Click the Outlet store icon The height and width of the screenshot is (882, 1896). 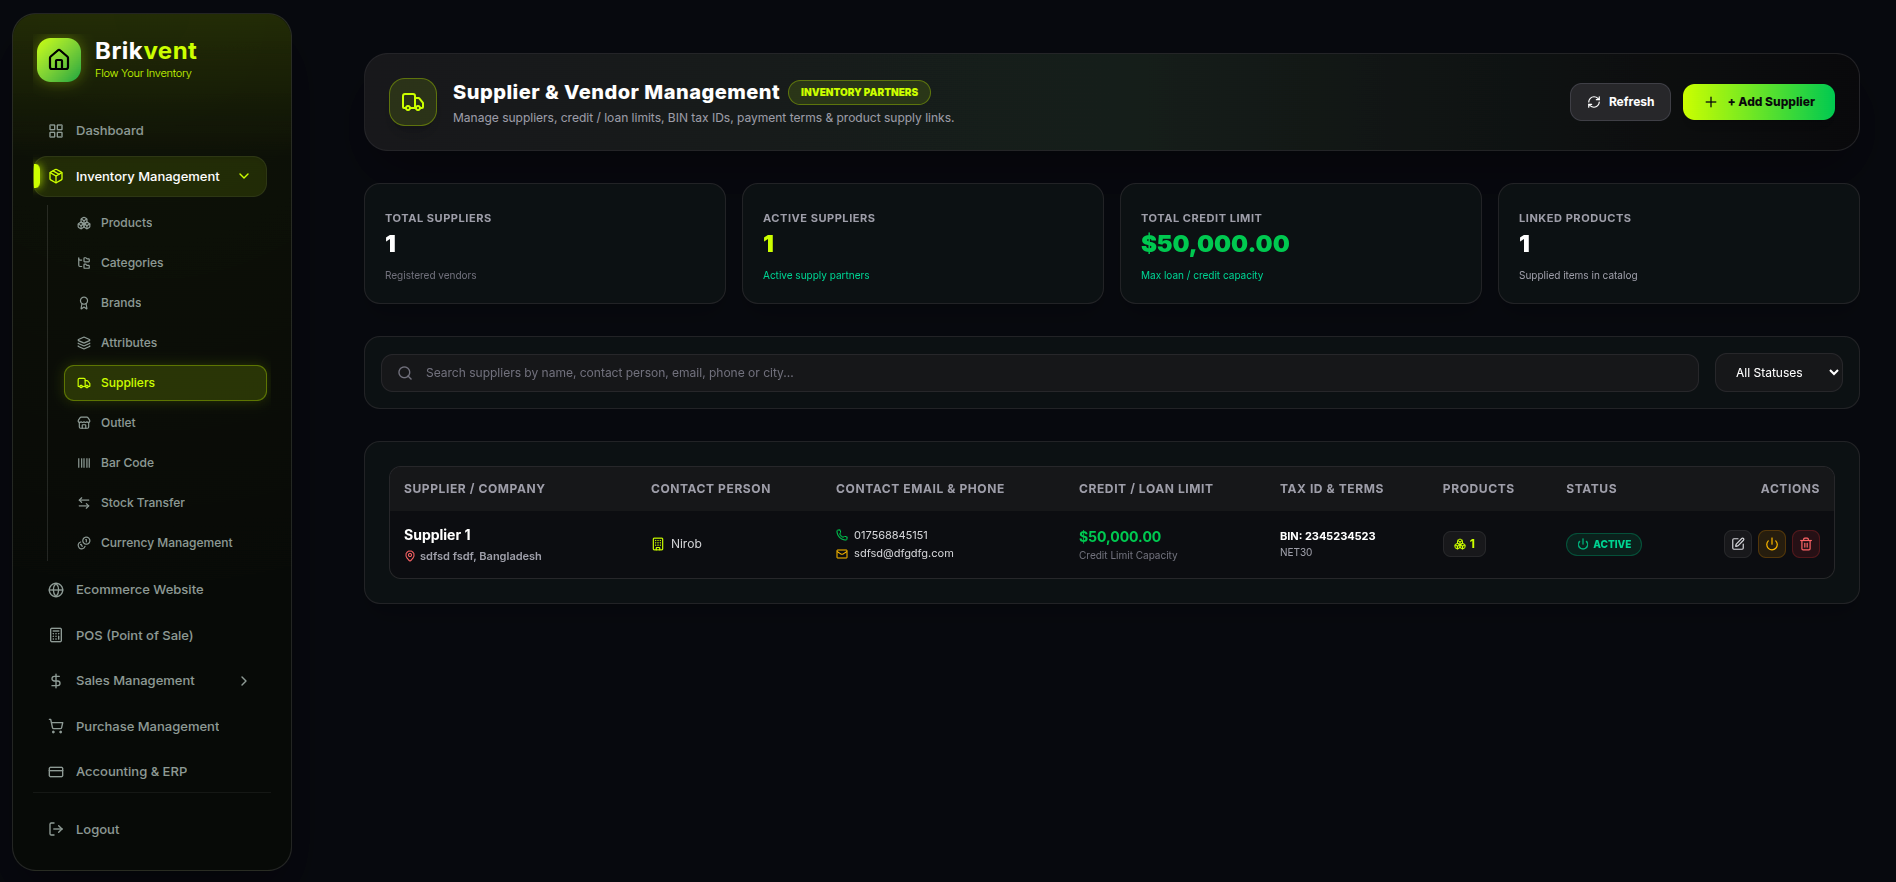point(84,423)
